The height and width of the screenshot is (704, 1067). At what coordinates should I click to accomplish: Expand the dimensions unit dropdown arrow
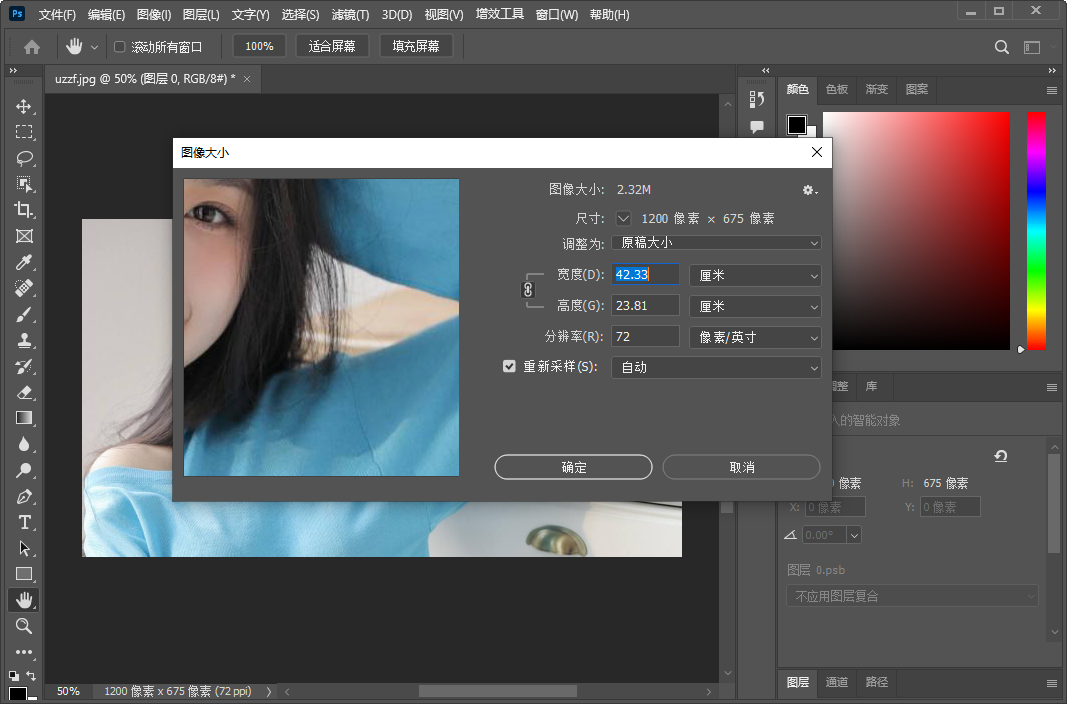623,218
